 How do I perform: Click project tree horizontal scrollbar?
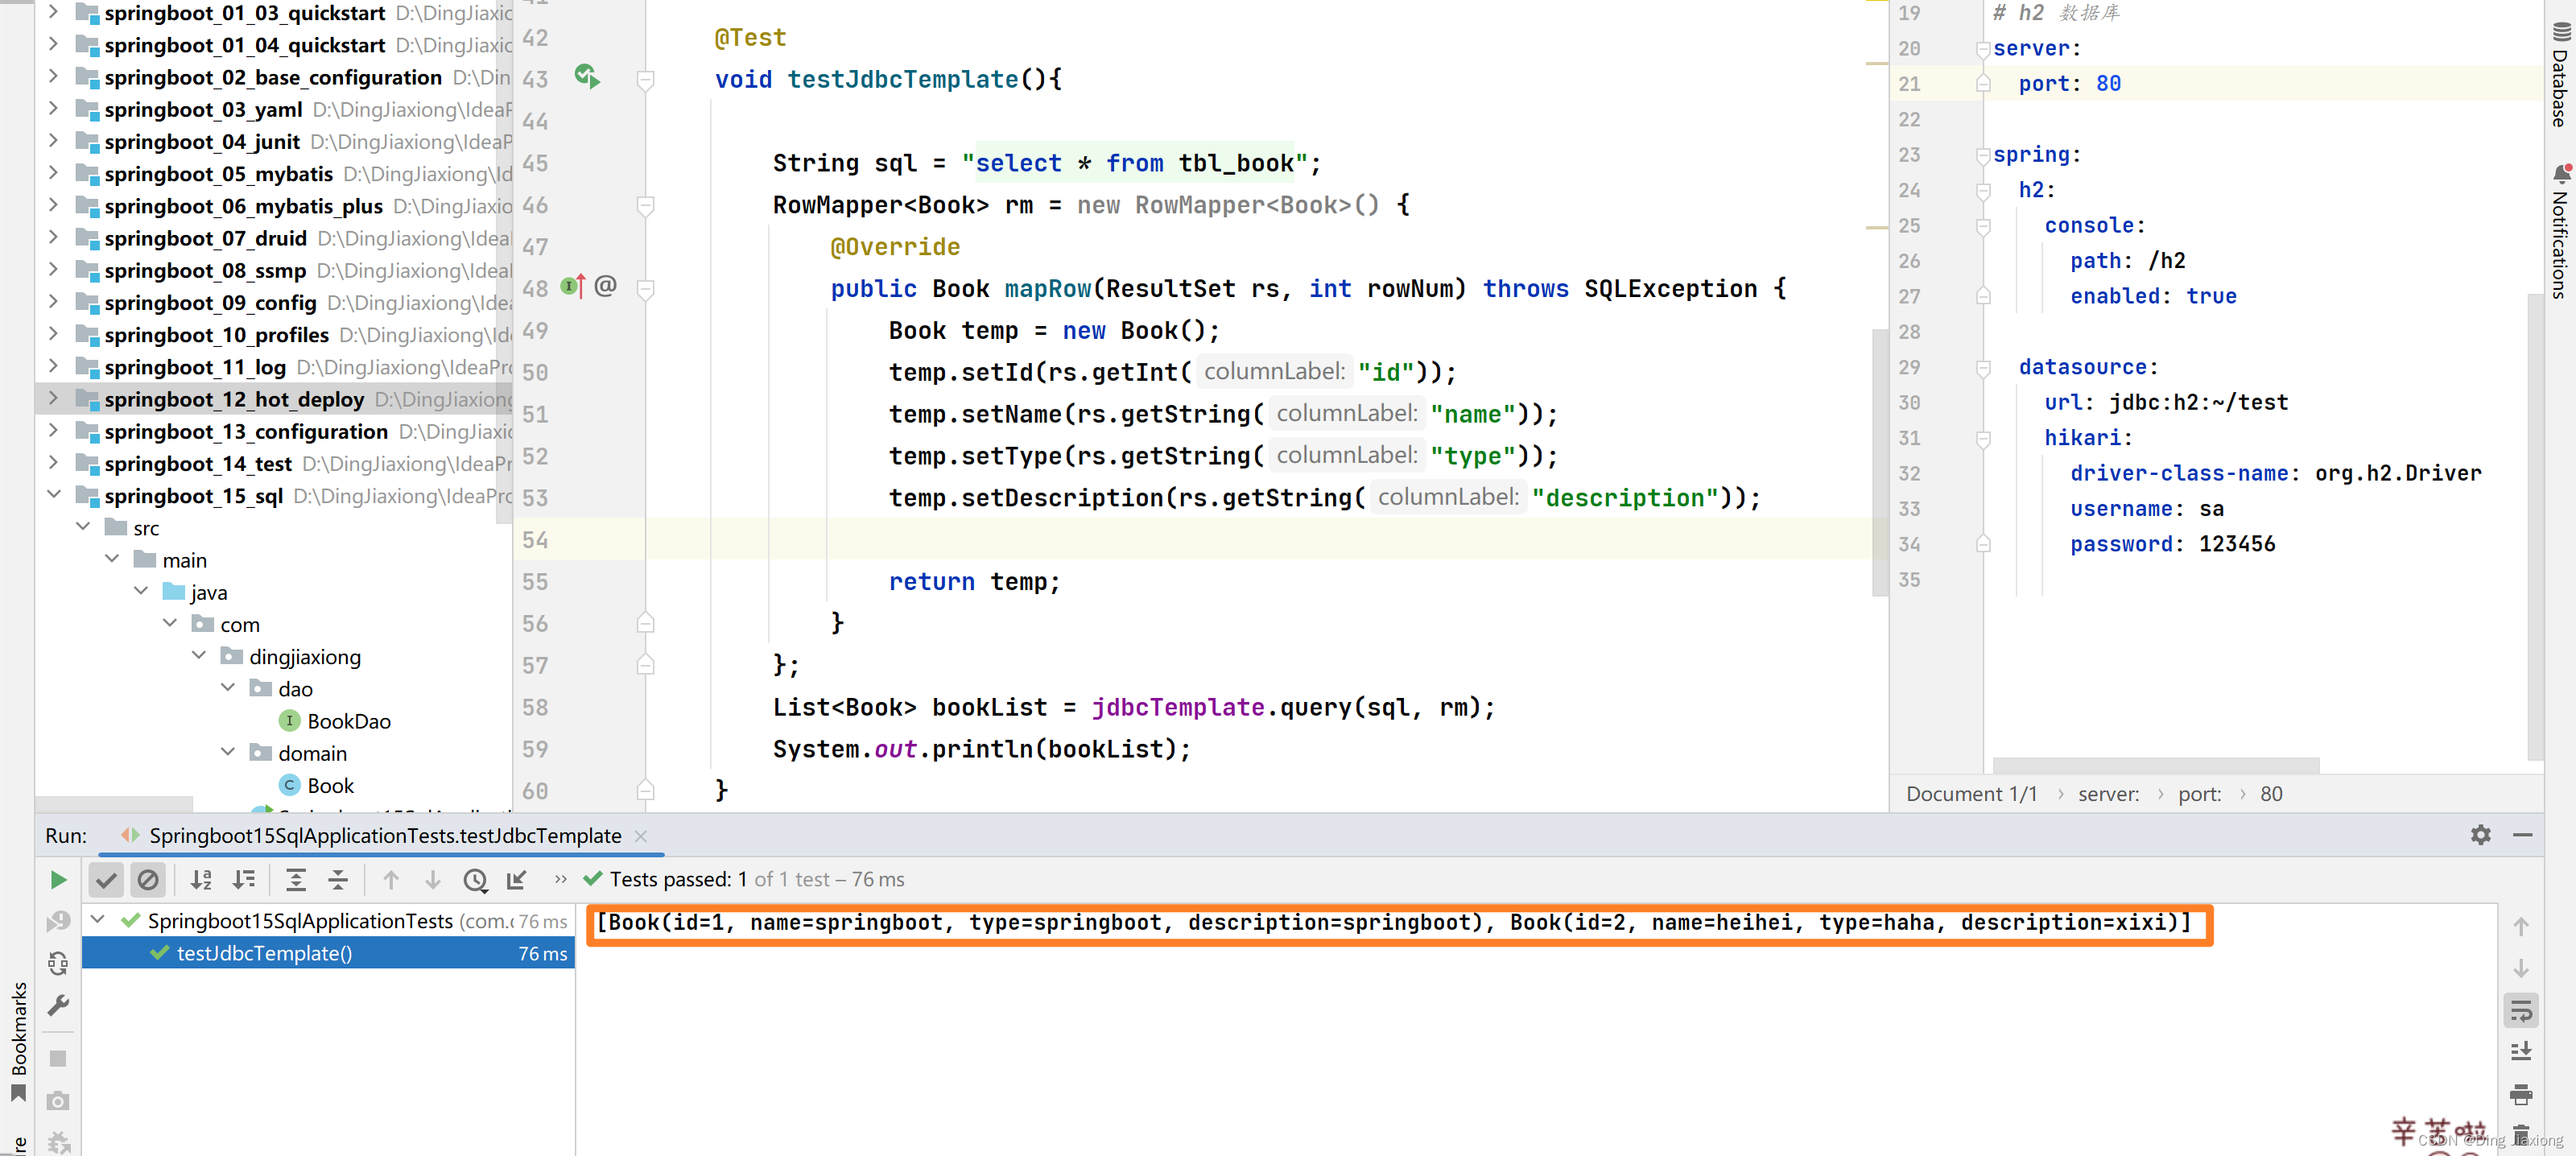point(114,804)
